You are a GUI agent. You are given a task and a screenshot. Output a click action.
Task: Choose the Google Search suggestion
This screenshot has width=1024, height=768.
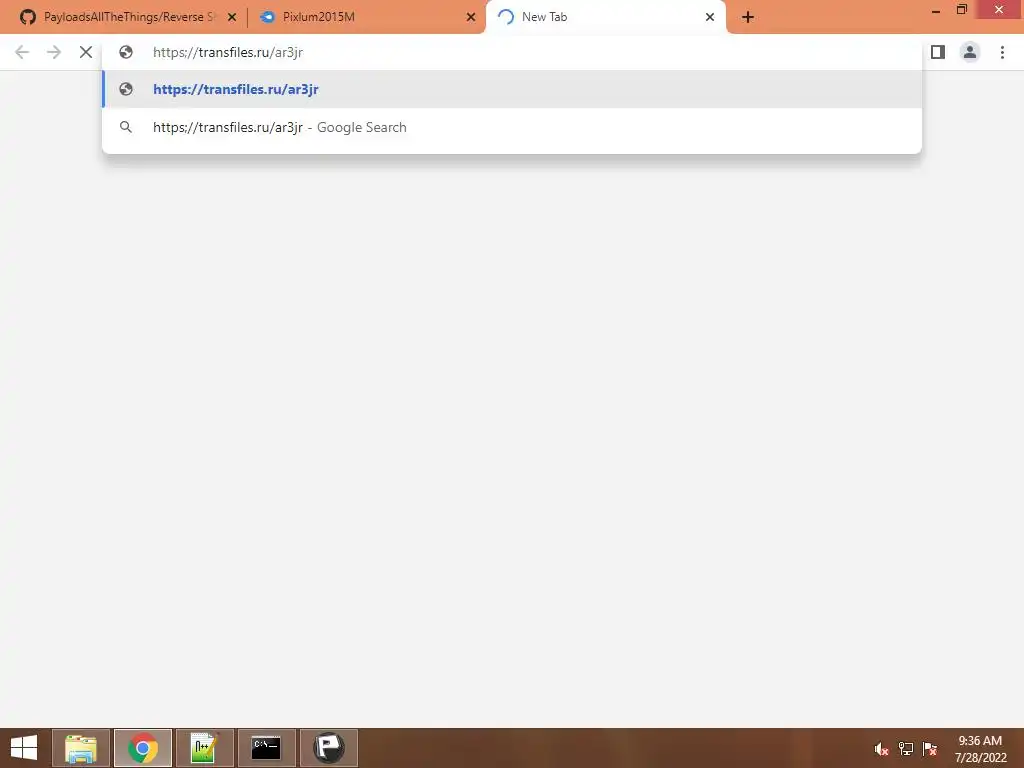point(512,127)
